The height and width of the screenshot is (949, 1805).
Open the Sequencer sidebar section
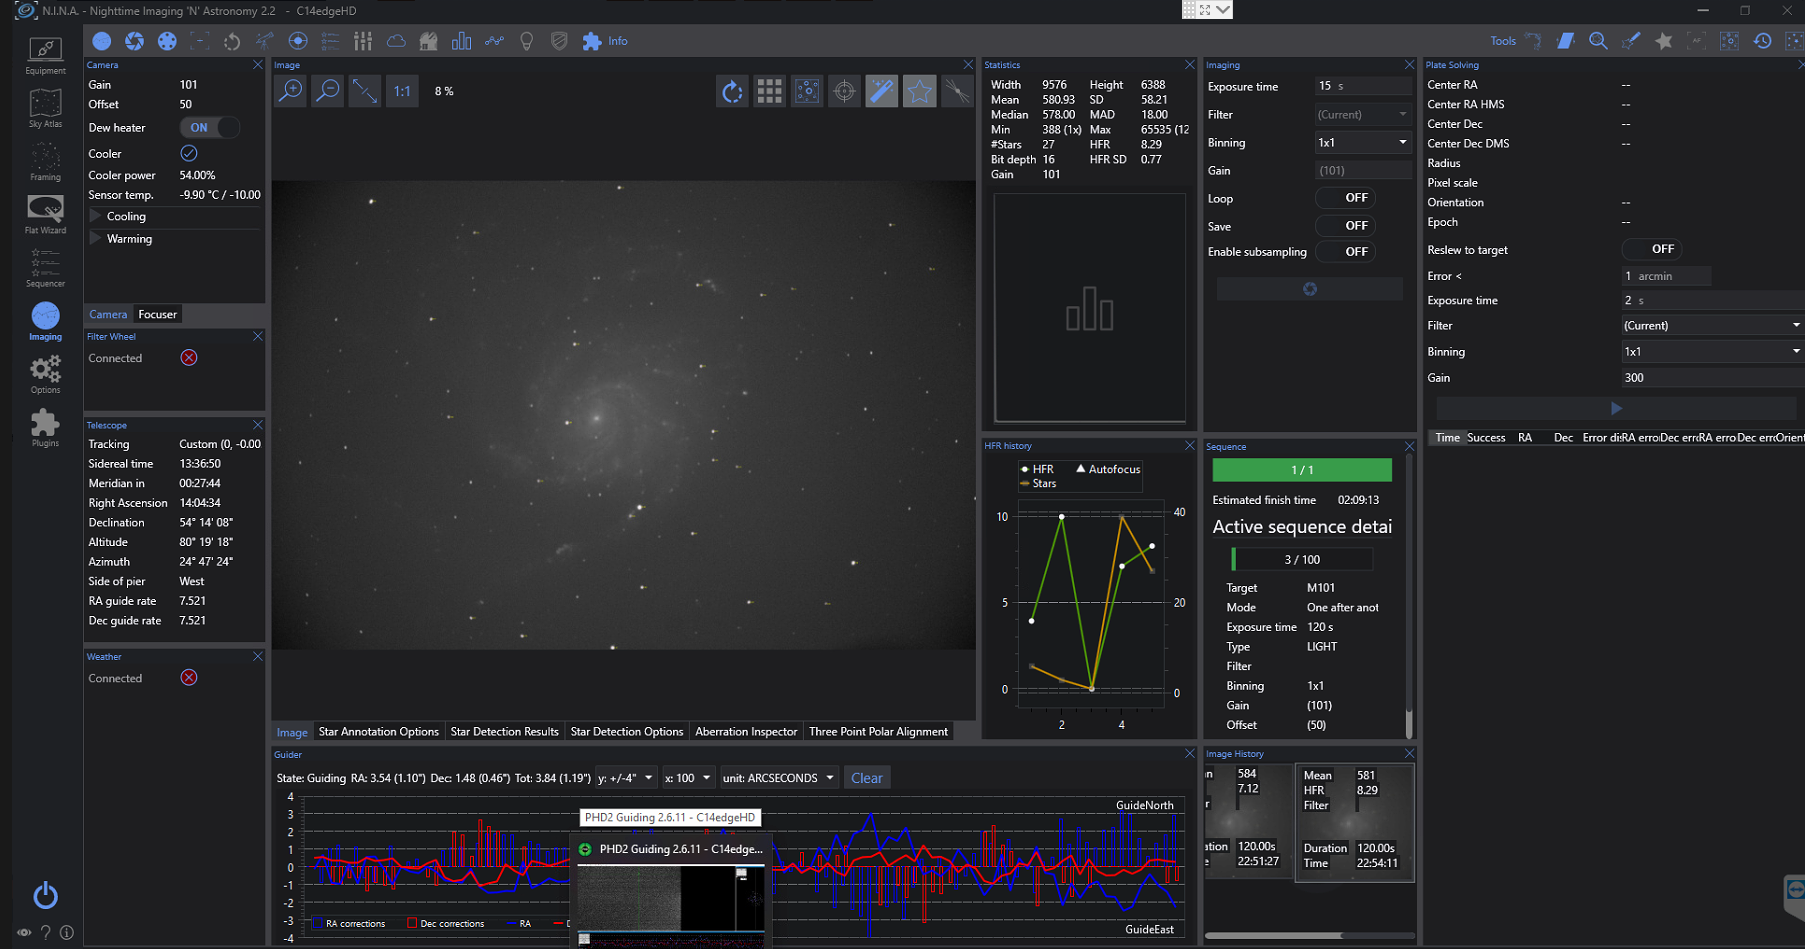(45, 268)
